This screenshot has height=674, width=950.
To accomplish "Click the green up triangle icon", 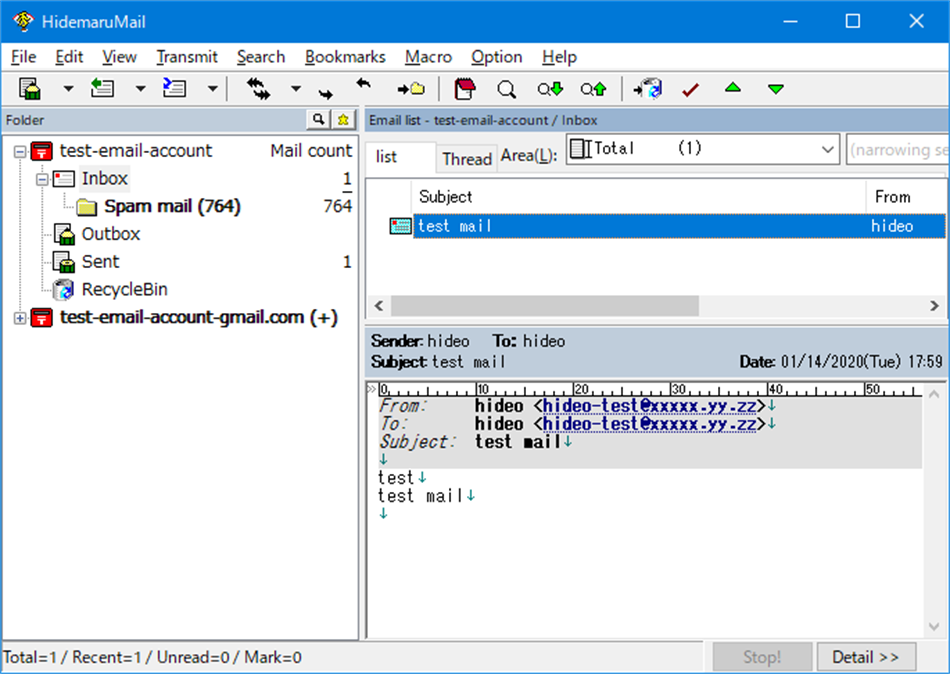I will click(x=733, y=88).
